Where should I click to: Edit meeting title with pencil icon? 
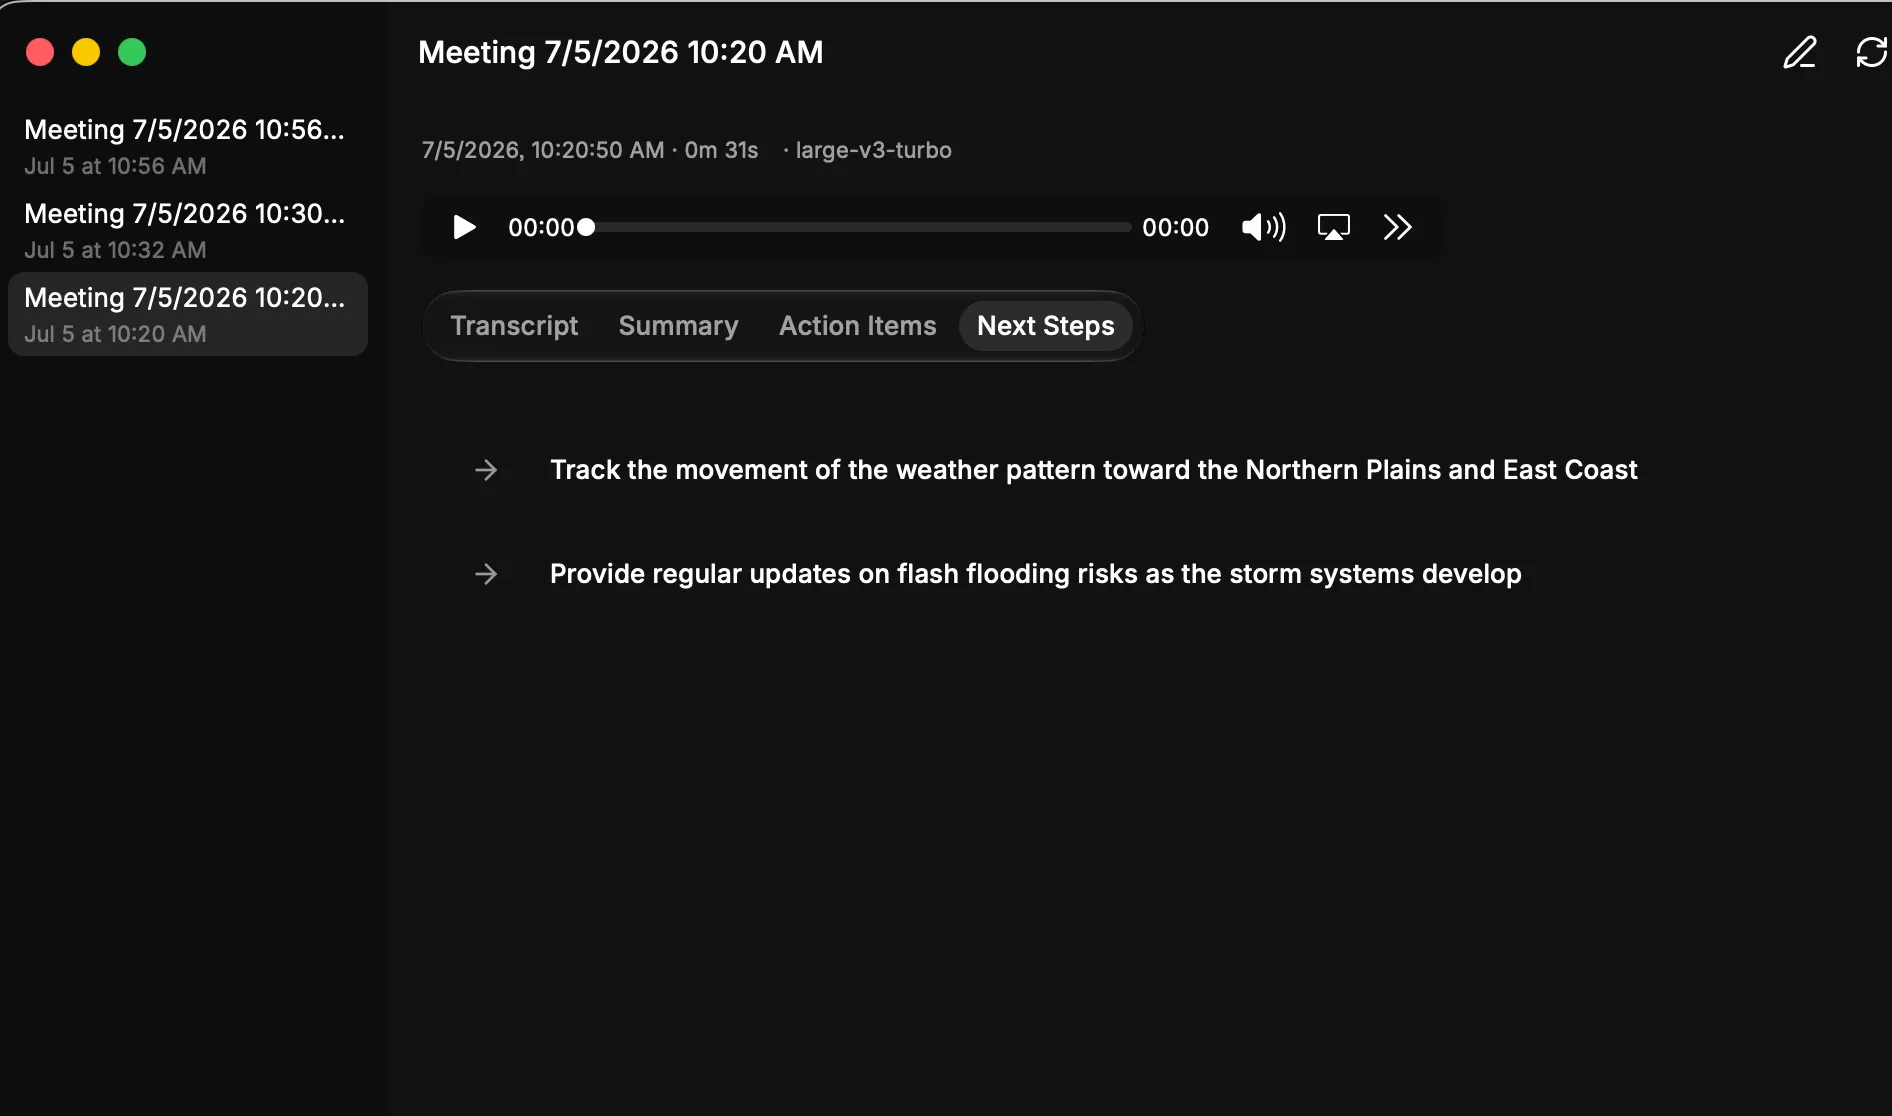(x=1800, y=52)
